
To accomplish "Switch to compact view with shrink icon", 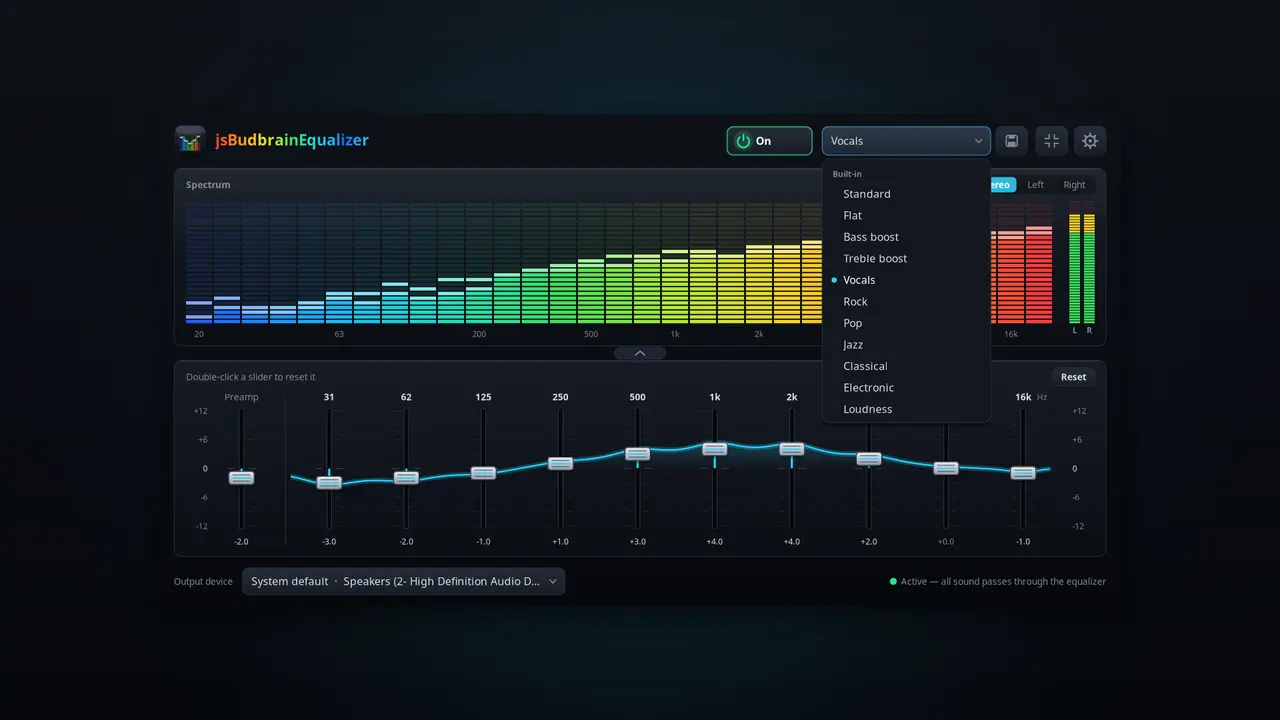I will click(1051, 141).
